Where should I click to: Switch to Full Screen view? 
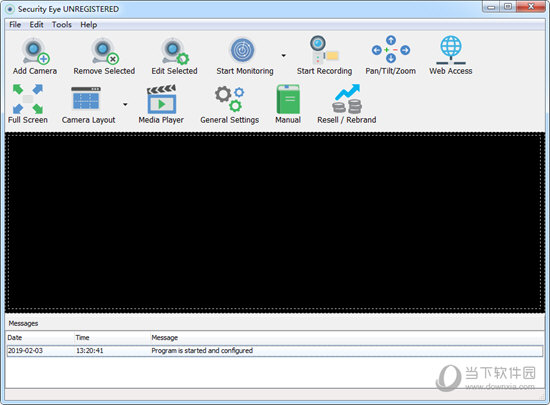[28, 104]
